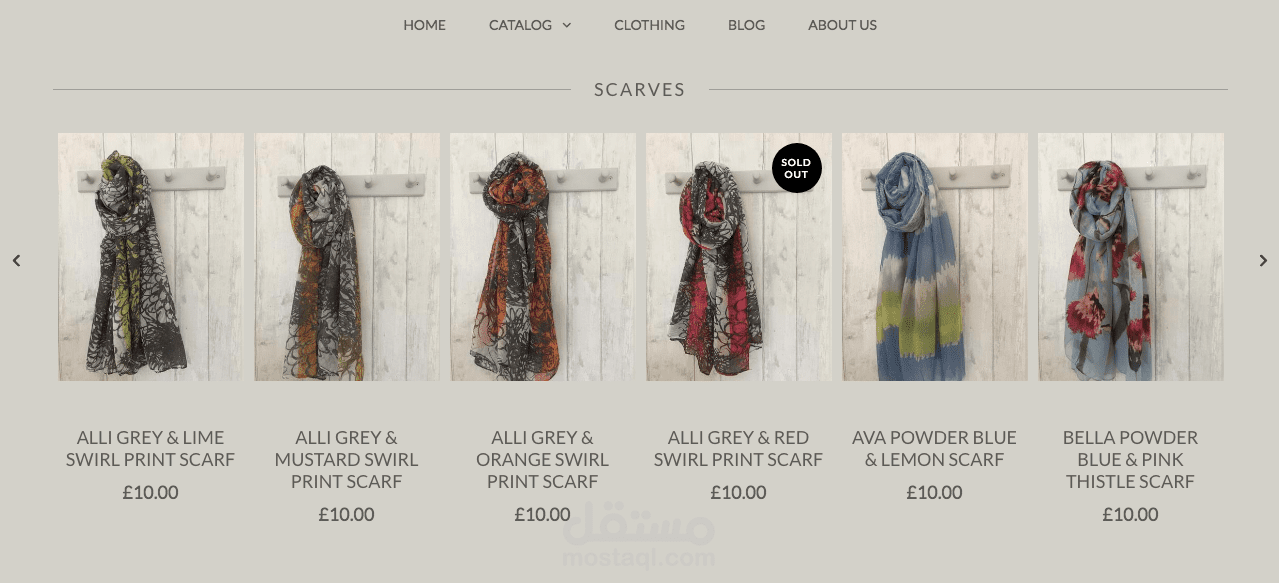The width and height of the screenshot is (1279, 583).
Task: Click the Sold Out badge
Action: (797, 168)
